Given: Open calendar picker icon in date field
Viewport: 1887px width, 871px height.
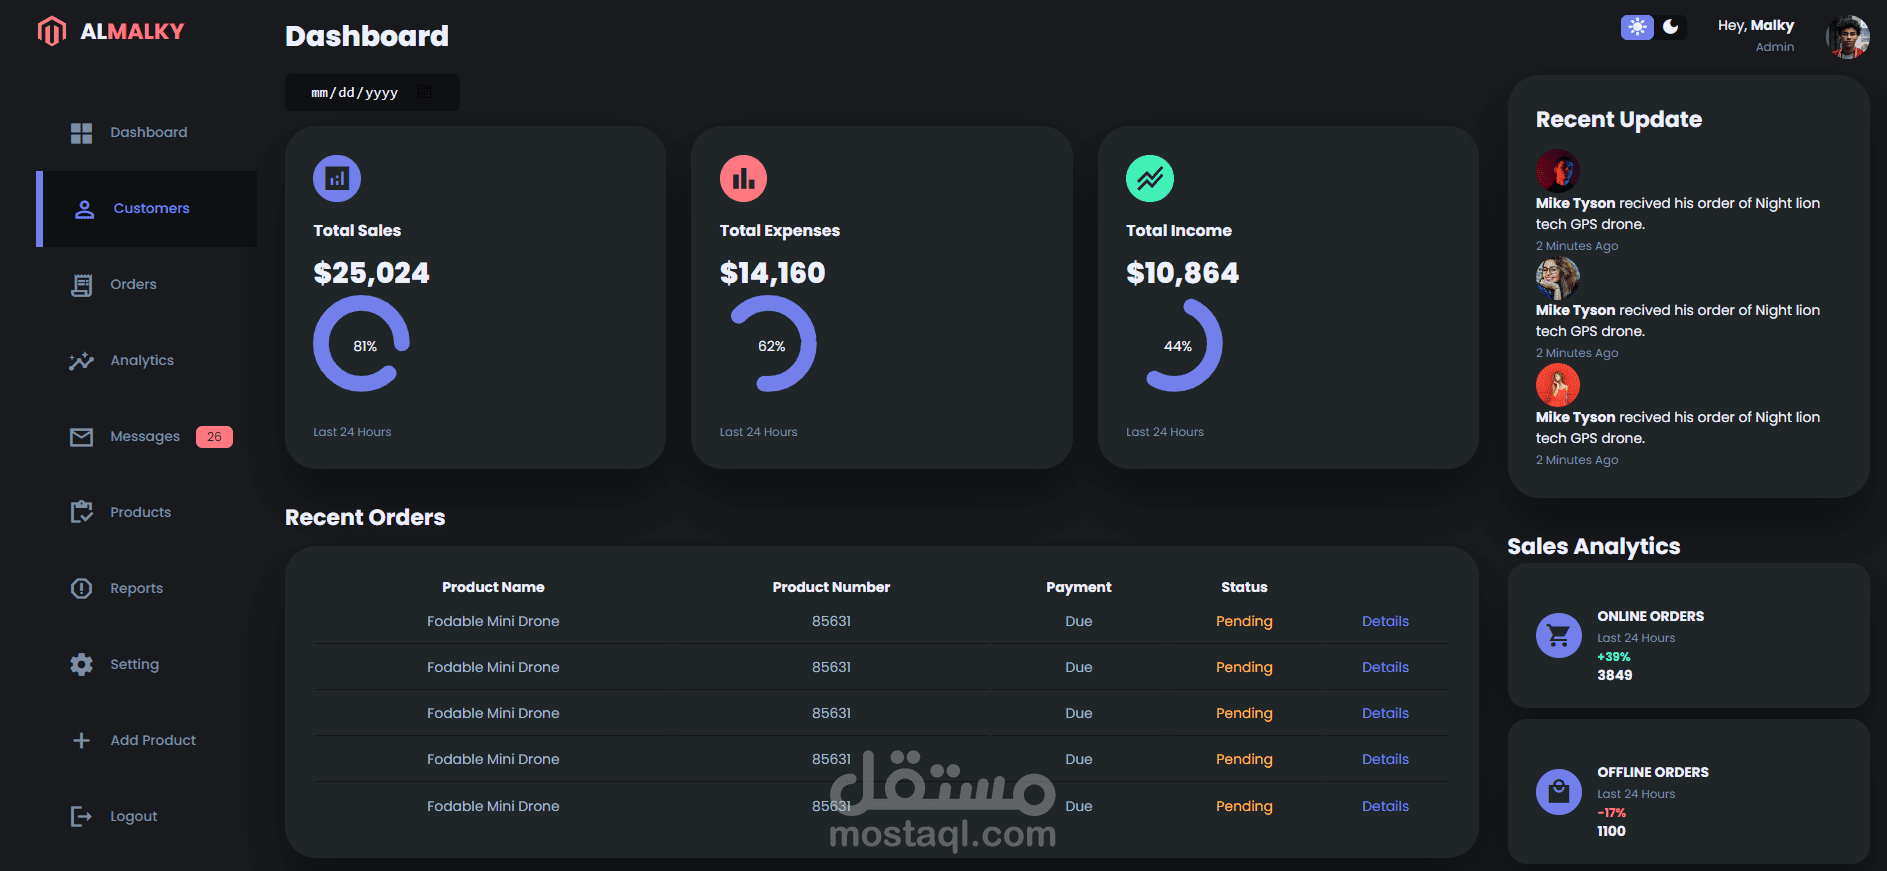Looking at the screenshot, I should 425,92.
